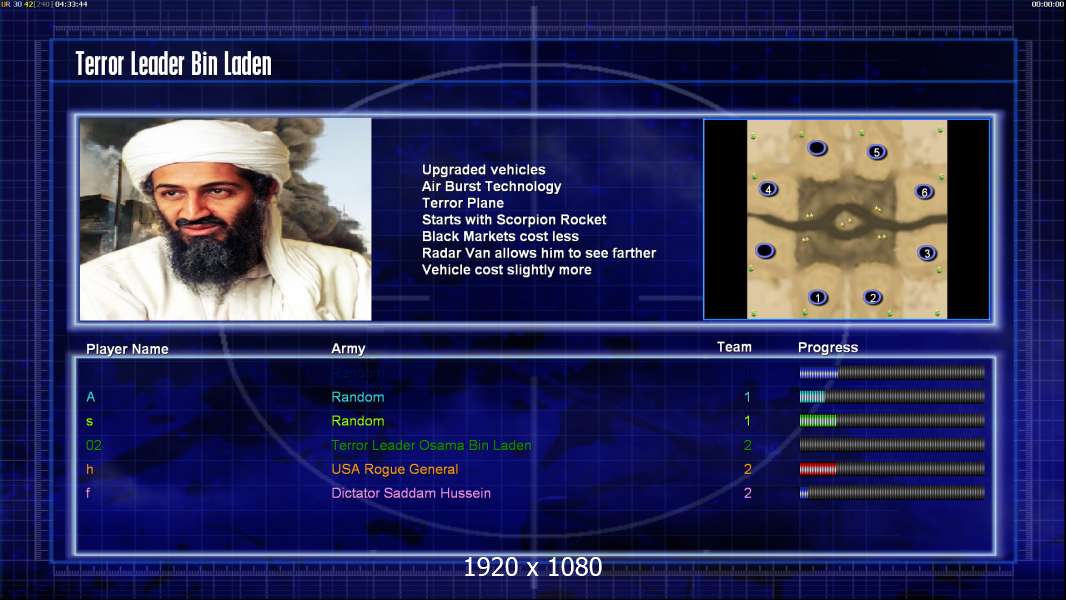
Task: Select start position 4 marker on map
Action: coord(768,189)
